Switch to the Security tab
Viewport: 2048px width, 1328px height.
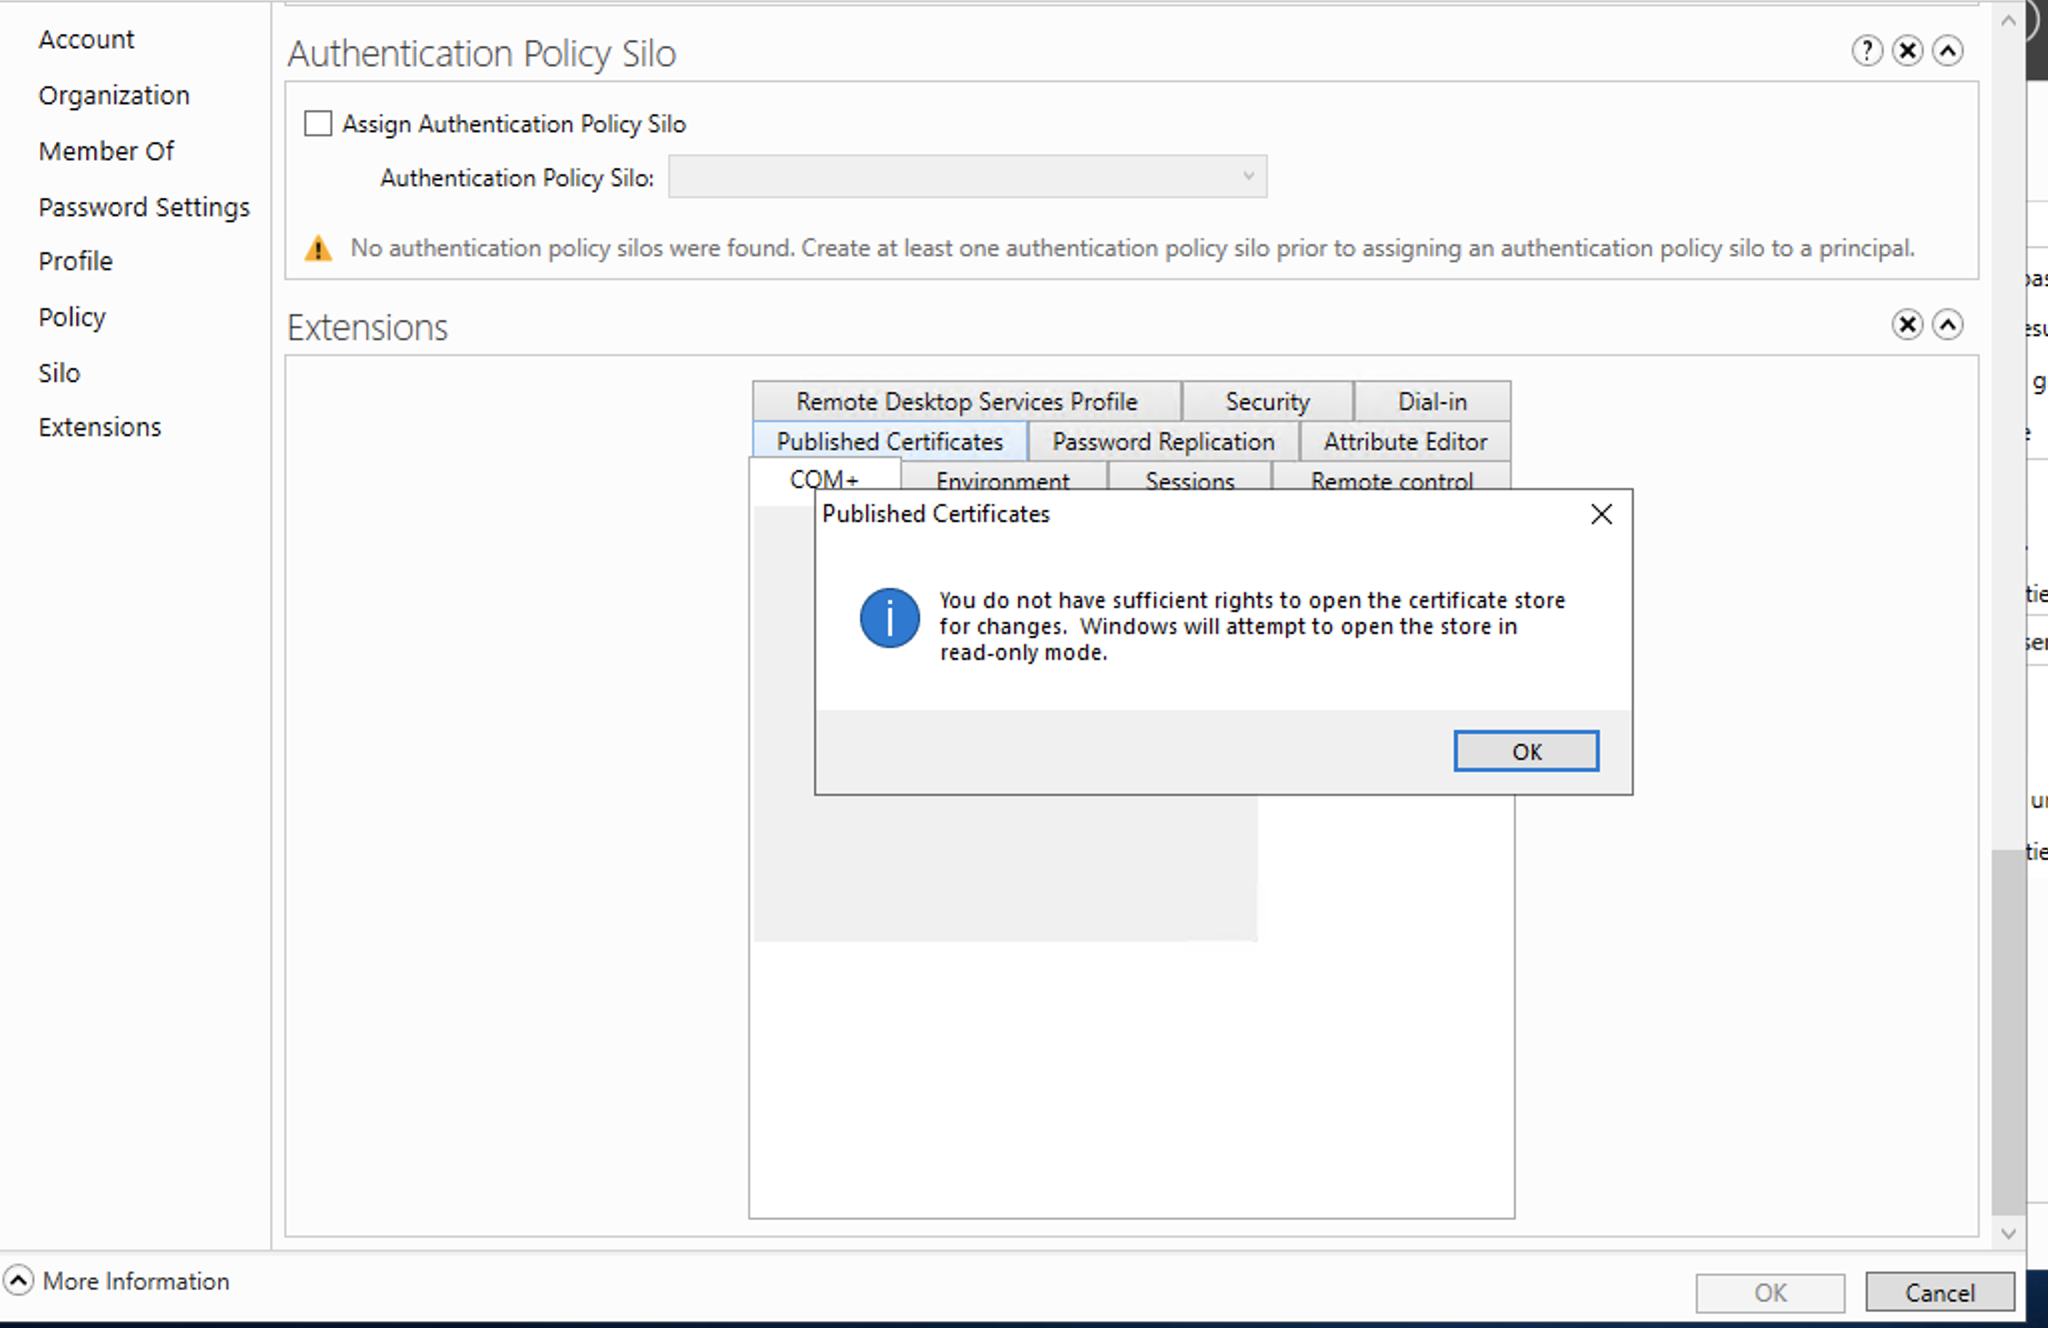[x=1267, y=401]
